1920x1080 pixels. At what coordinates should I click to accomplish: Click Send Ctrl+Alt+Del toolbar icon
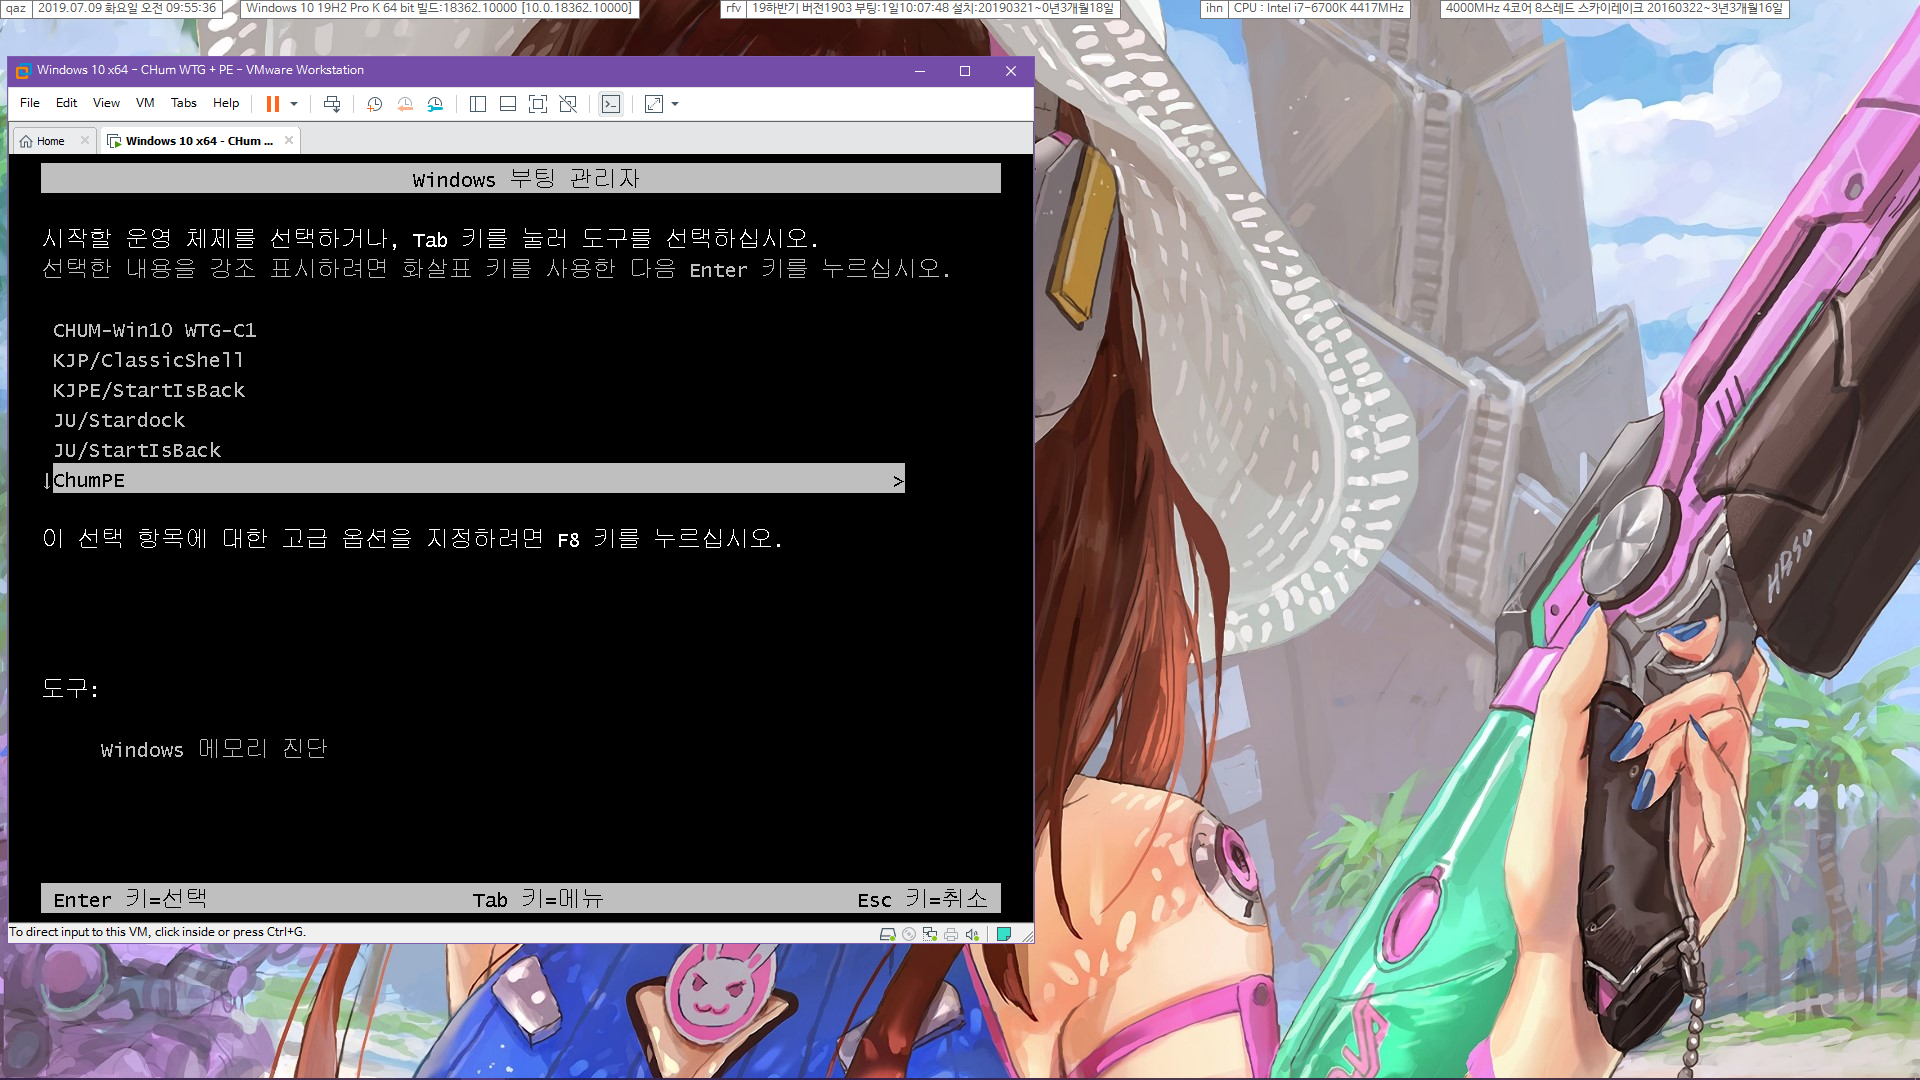pyautogui.click(x=332, y=104)
